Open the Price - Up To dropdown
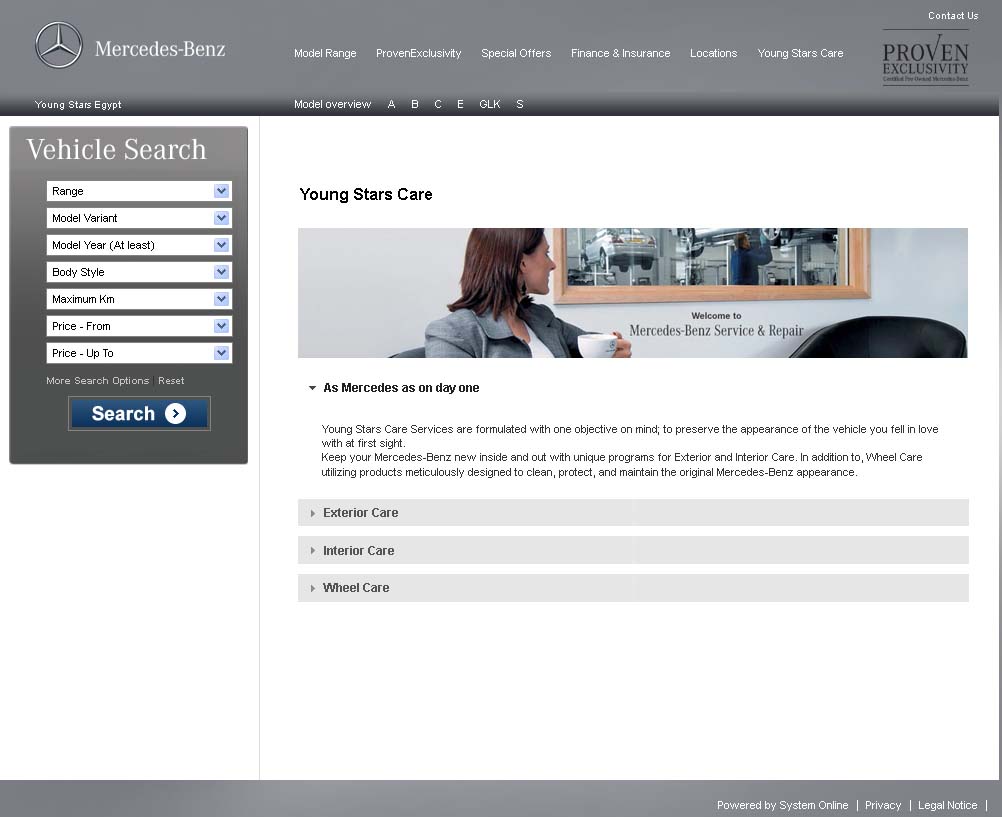1002x817 pixels. (139, 353)
